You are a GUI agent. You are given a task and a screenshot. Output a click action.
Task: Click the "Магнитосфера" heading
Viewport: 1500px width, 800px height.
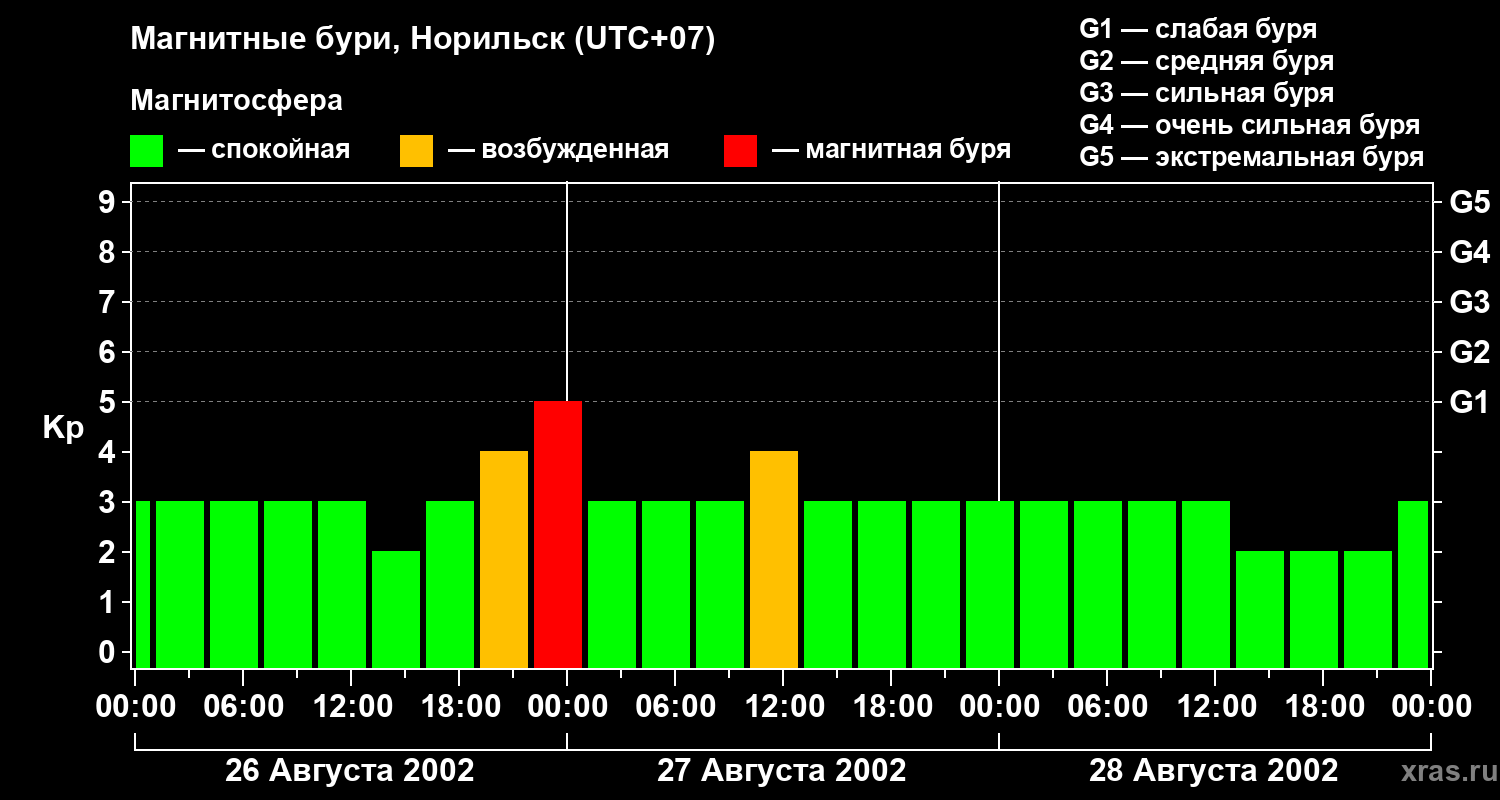pos(236,101)
